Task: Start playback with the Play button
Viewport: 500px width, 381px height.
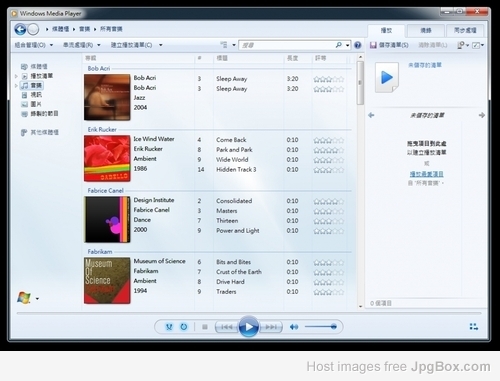Action: pos(248,327)
